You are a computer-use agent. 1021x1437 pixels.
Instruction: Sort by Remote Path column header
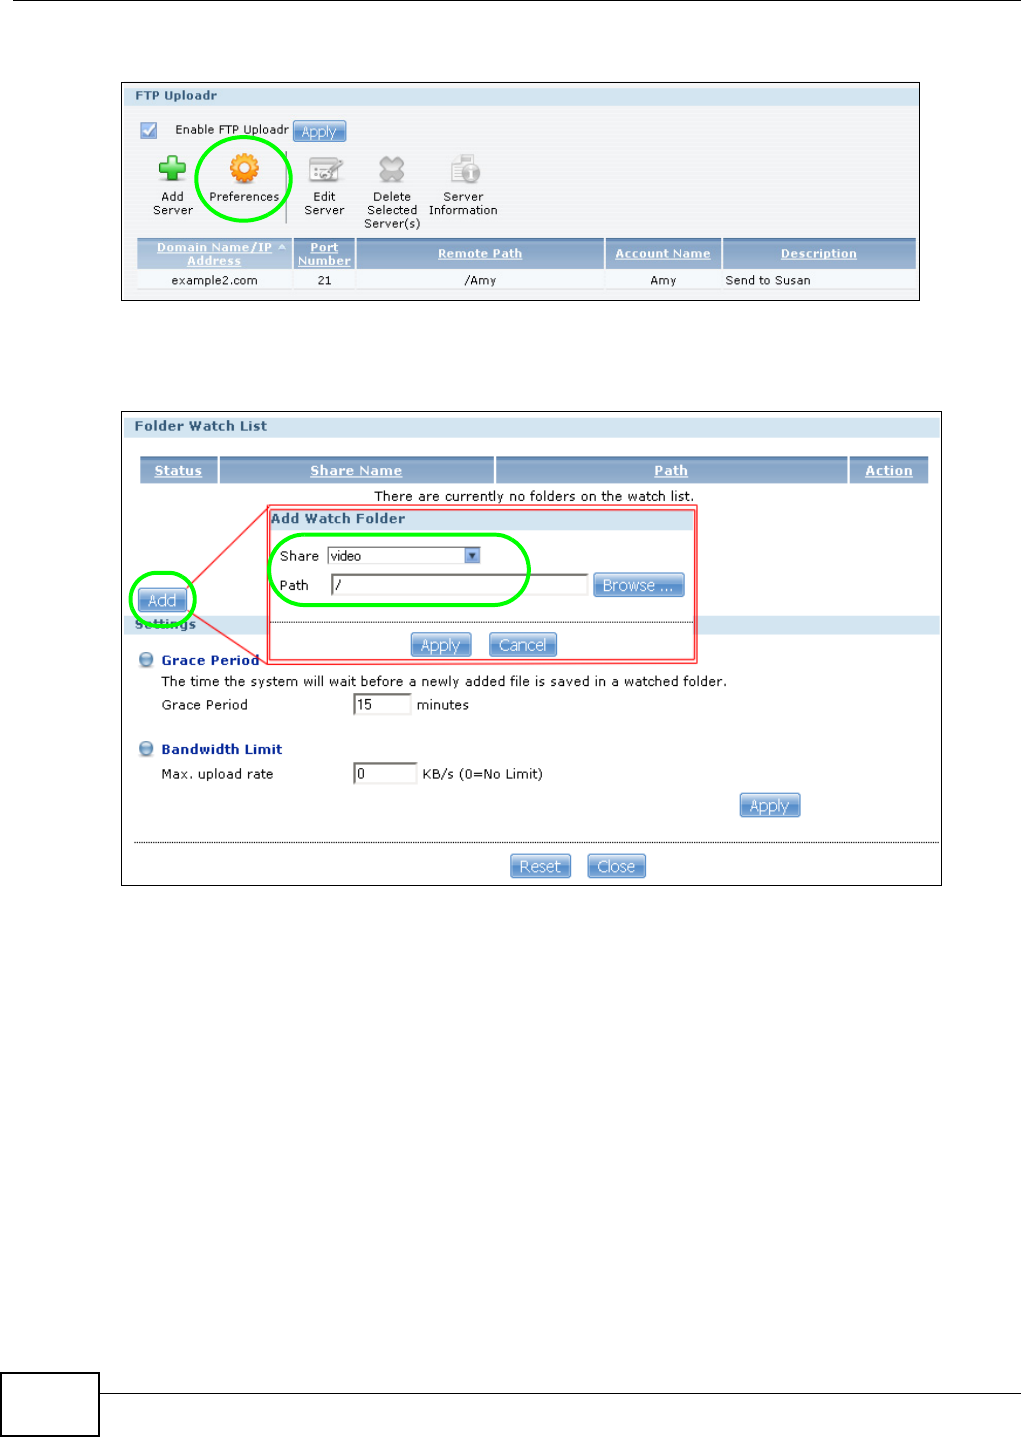click(x=480, y=254)
